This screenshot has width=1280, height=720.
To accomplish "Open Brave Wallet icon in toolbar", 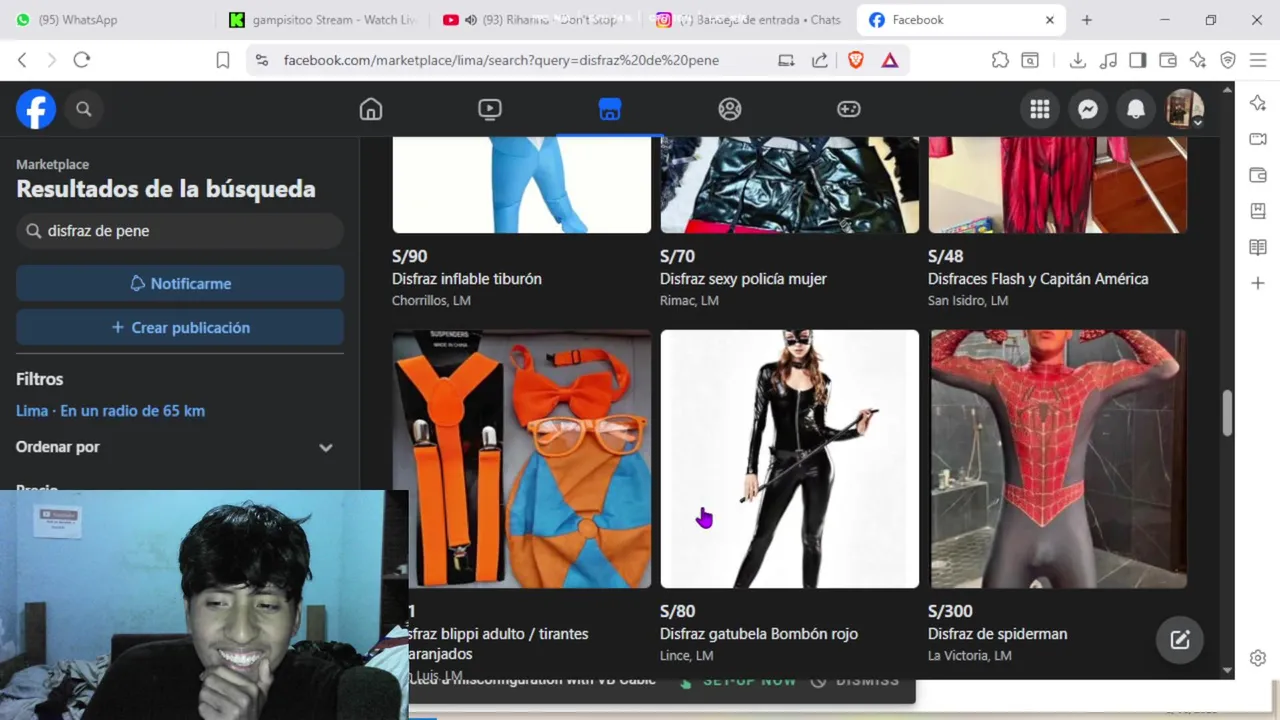I will (1168, 60).
